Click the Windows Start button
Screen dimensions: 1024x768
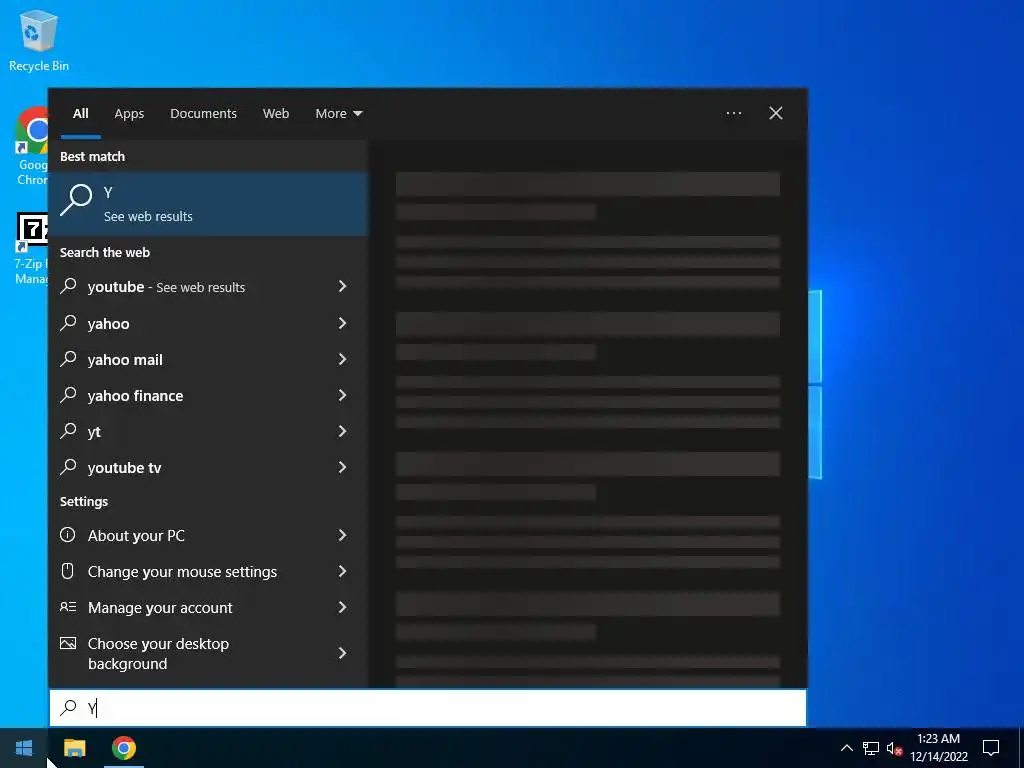click(24, 748)
